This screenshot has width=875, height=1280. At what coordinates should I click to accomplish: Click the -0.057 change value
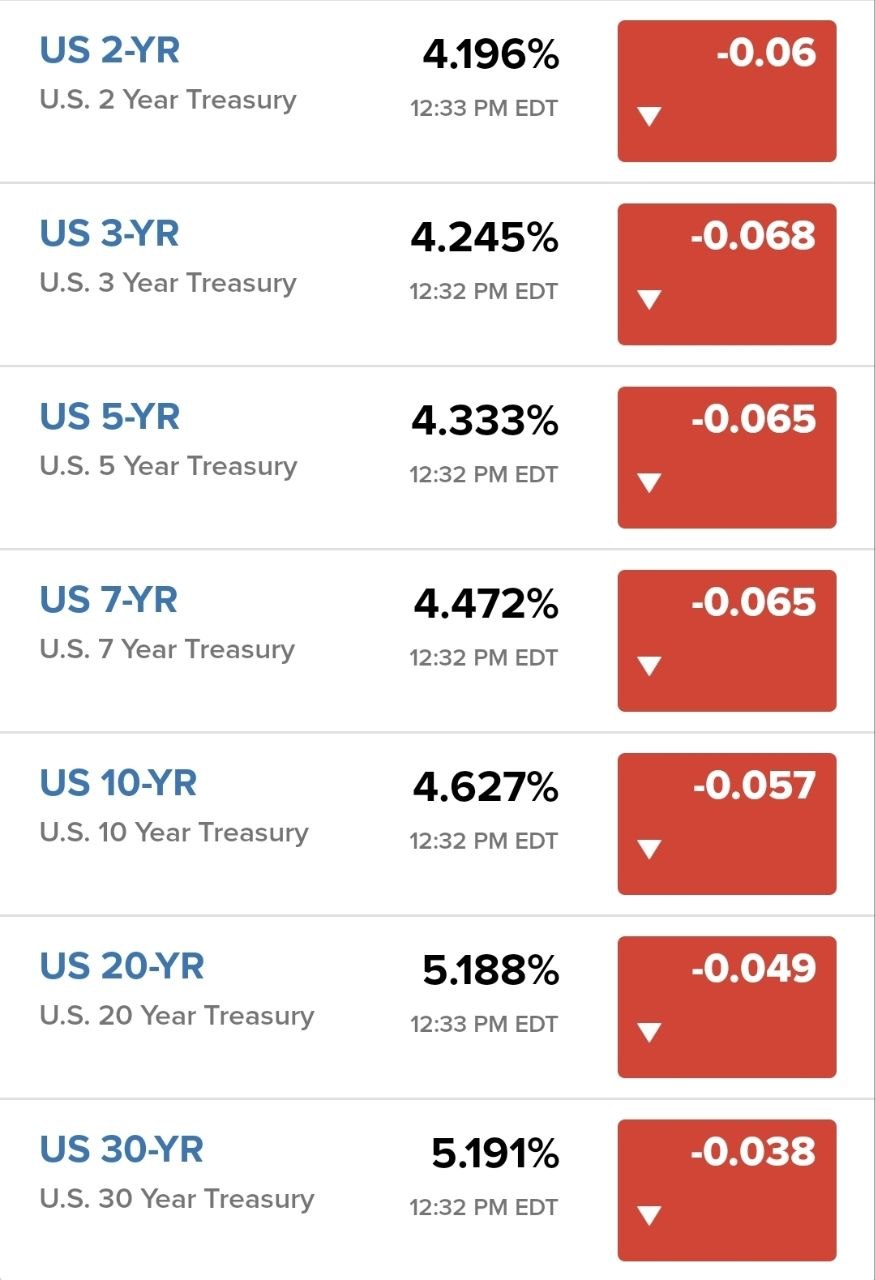coord(755,786)
